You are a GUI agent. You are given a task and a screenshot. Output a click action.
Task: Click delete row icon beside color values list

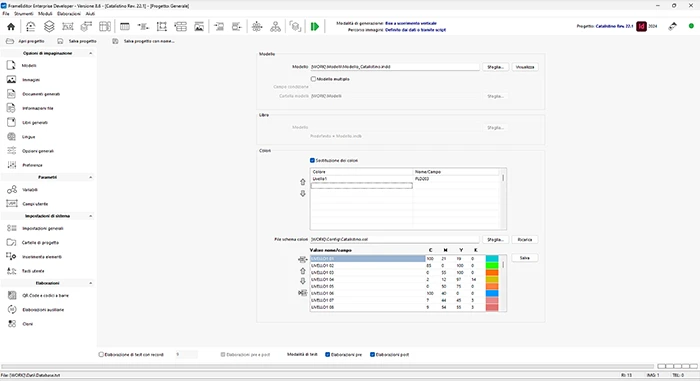[x=303, y=293]
